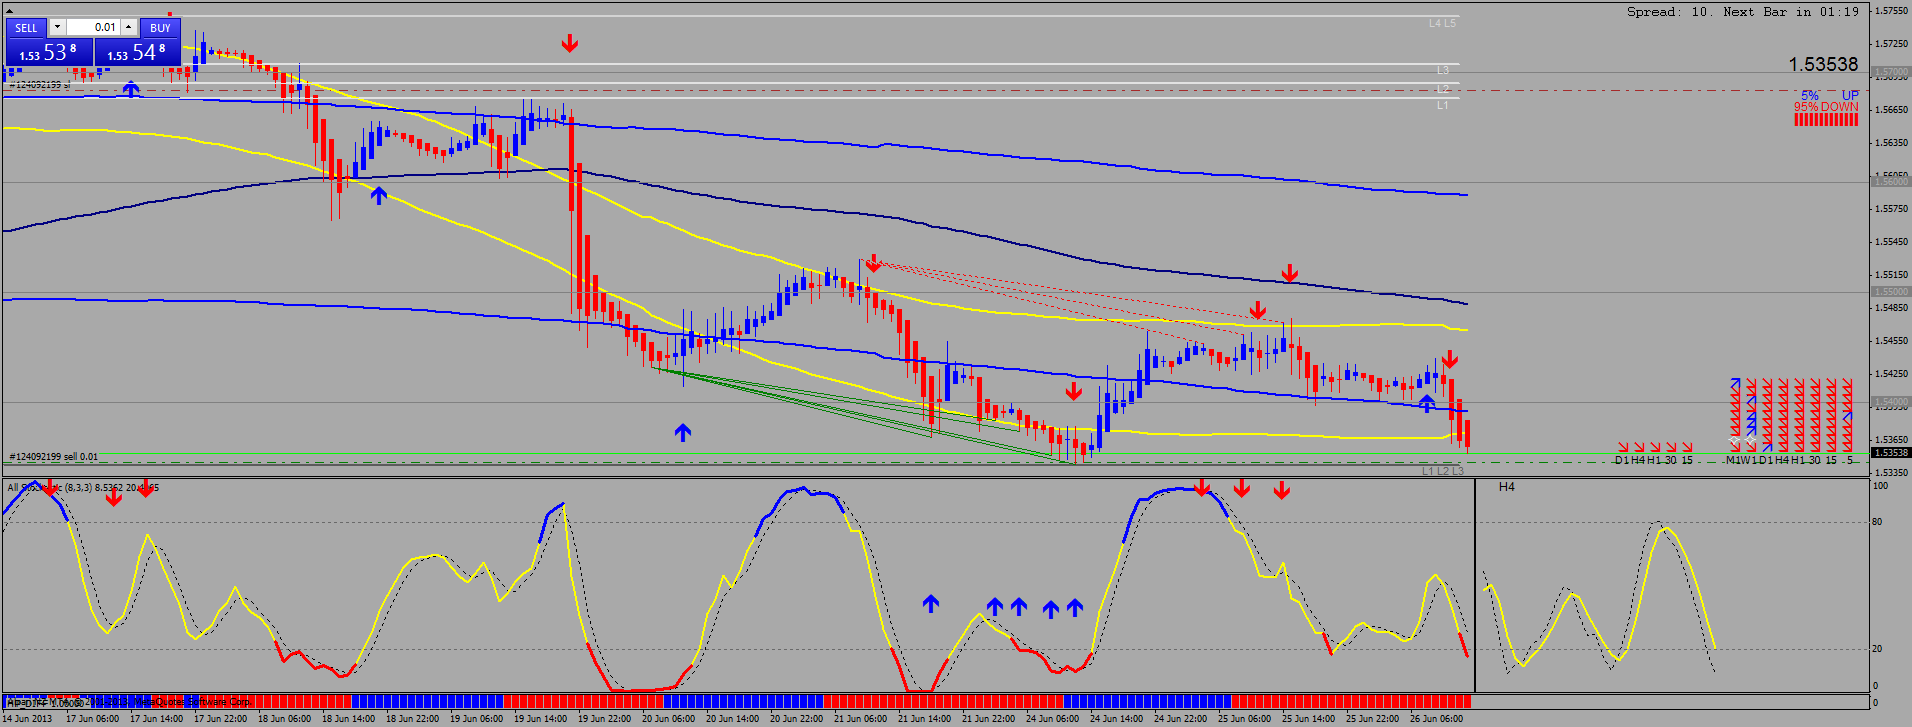The image size is (1912, 727).
Task: Click the BUY button in the trade panel
Action: pos(160,28)
